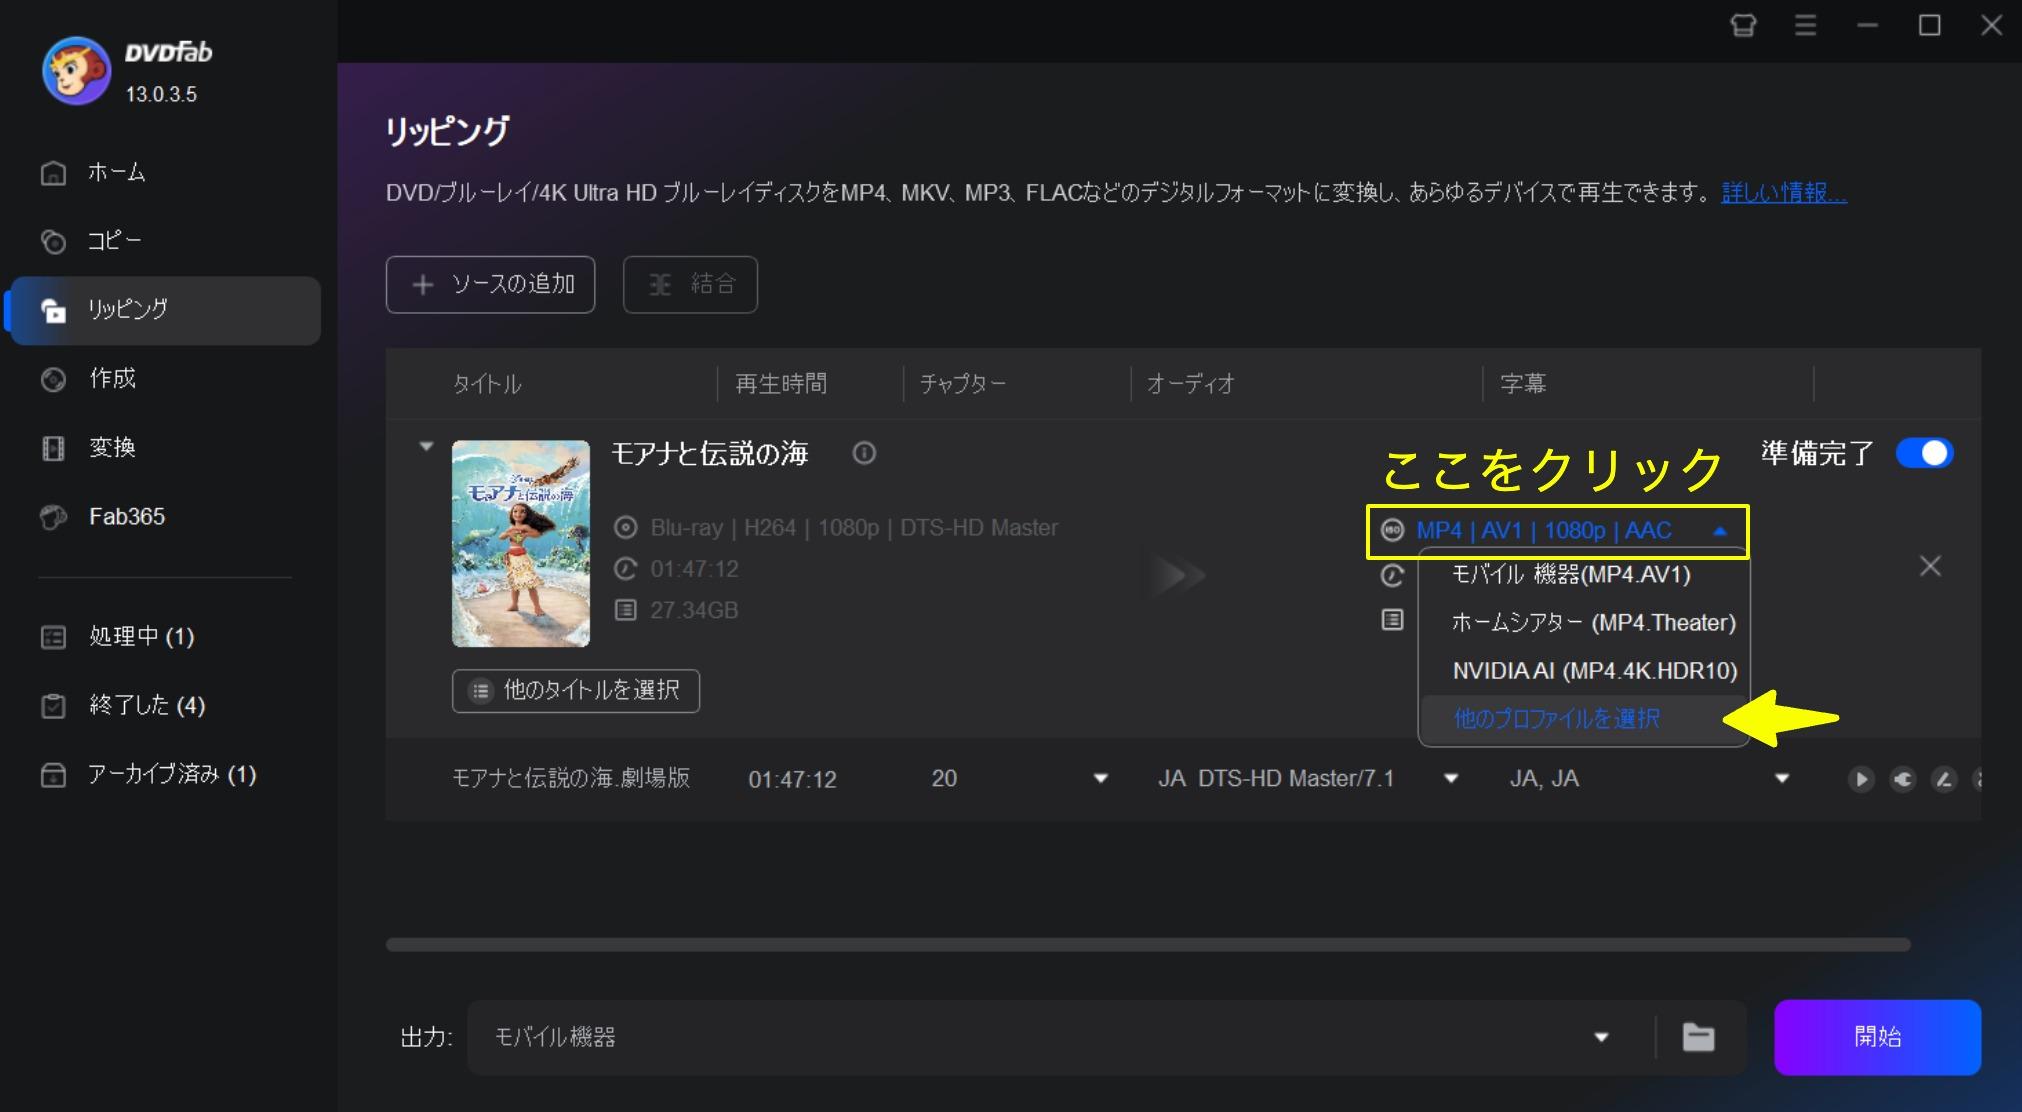This screenshot has width=2022, height=1112.
Task: Click the source info Blu-ray | H264 | 1080p text
Action: [854, 528]
